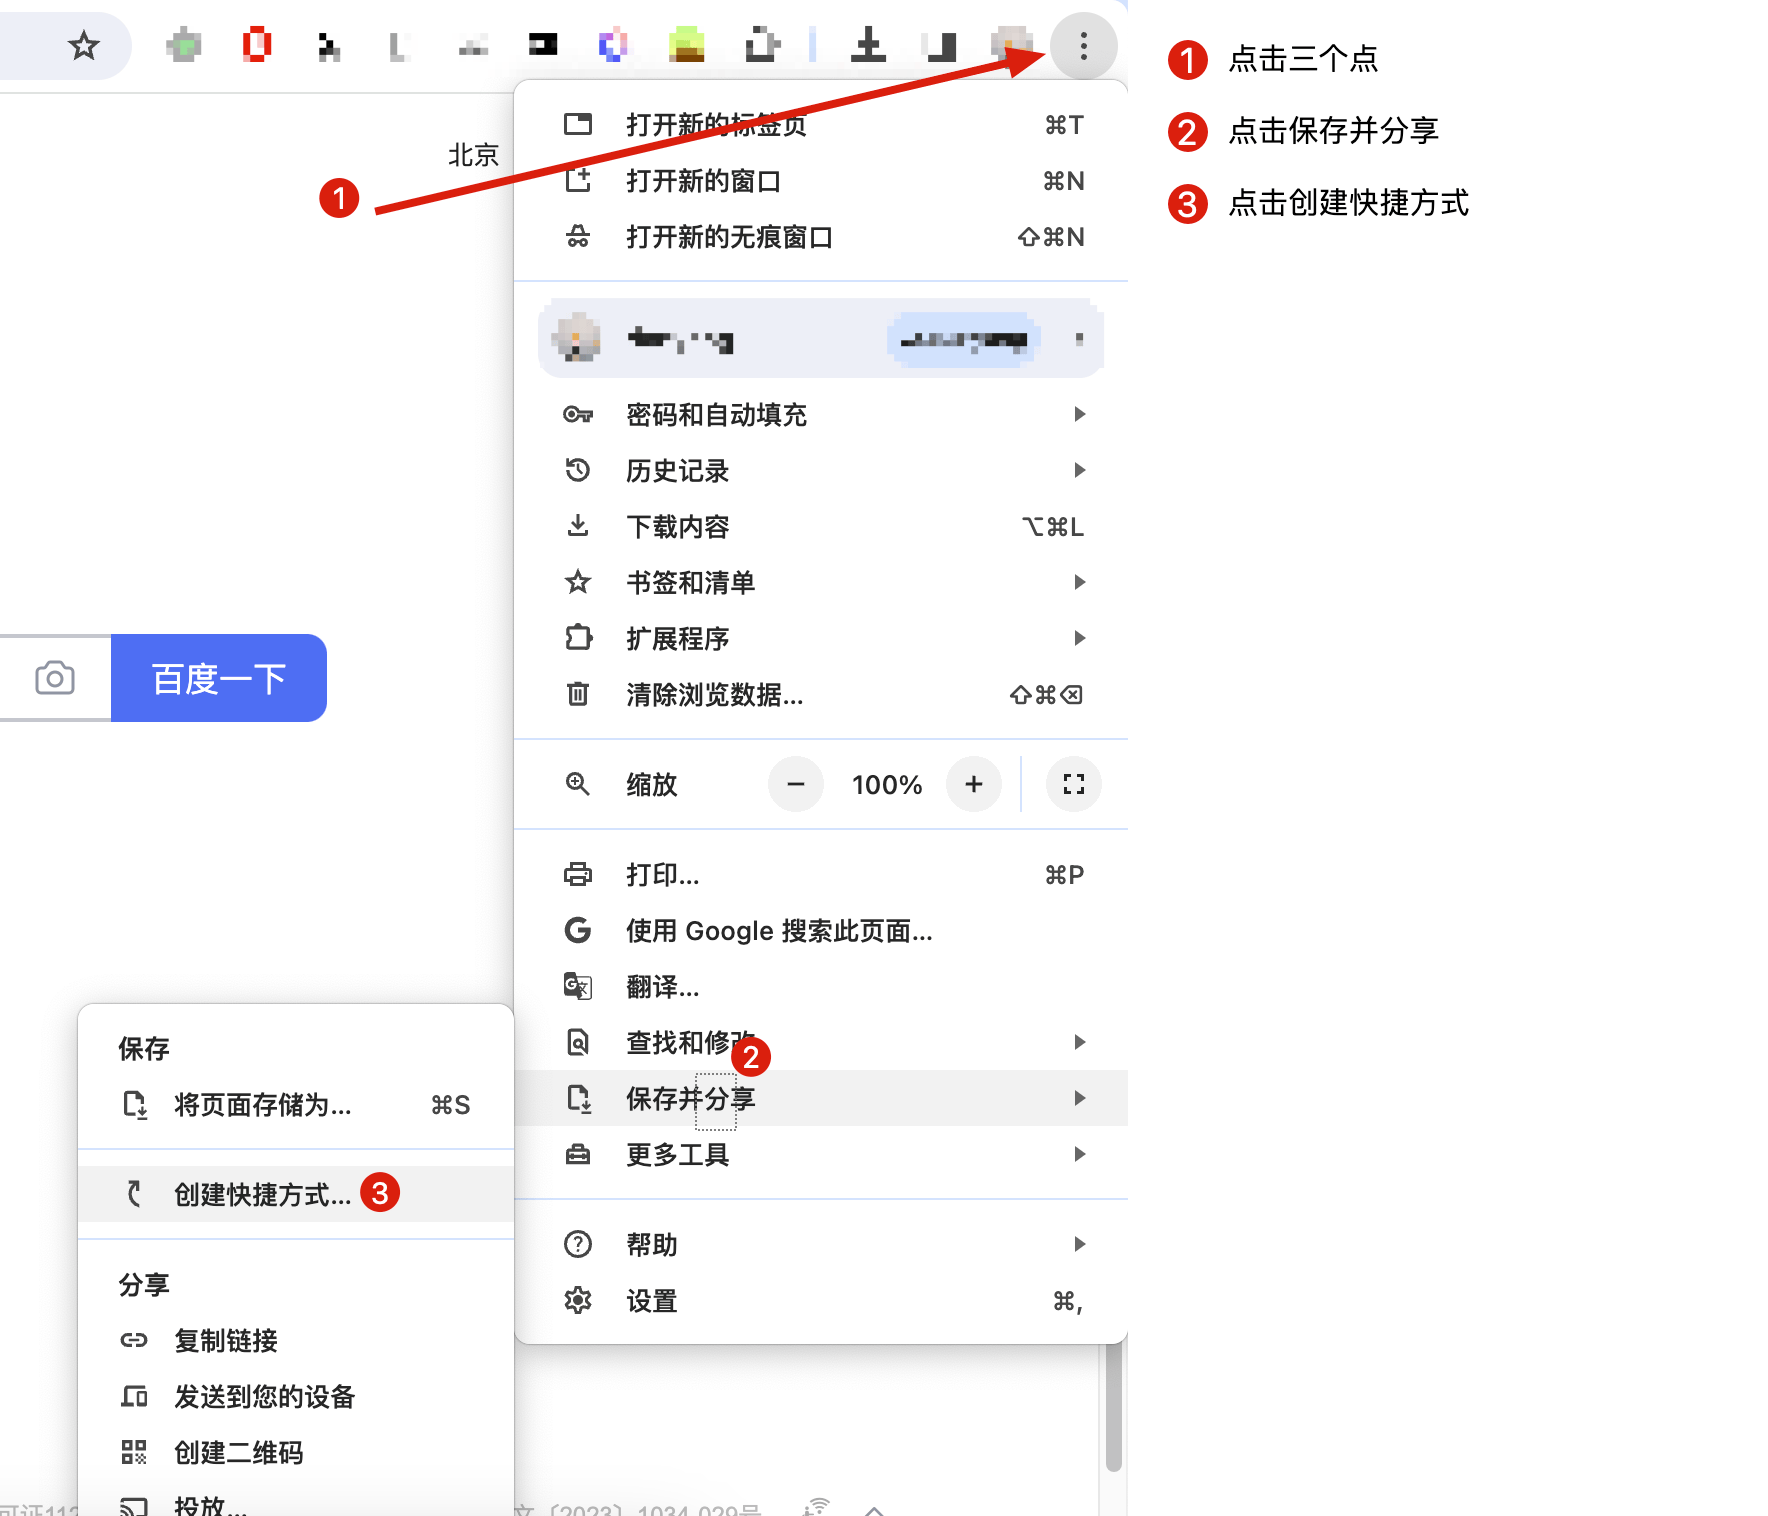Click the three-dot Chrome menu button

click(1083, 46)
